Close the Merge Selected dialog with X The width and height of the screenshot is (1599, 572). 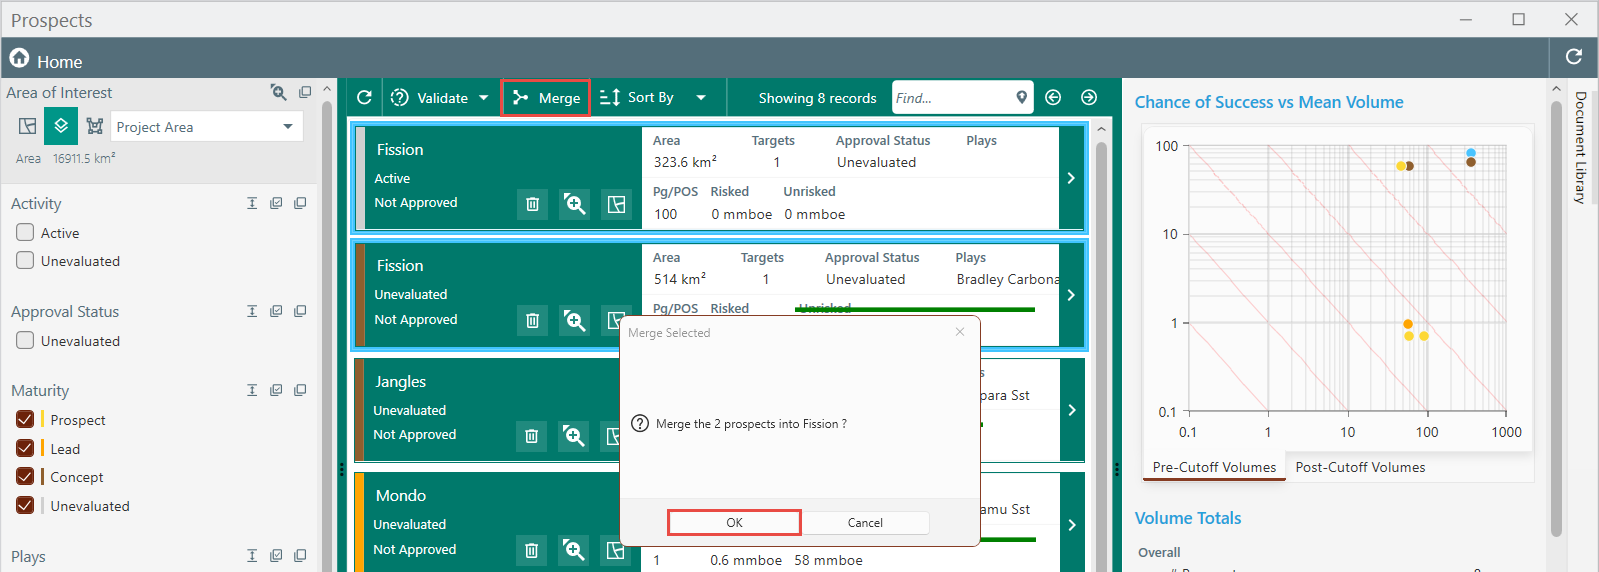960,332
